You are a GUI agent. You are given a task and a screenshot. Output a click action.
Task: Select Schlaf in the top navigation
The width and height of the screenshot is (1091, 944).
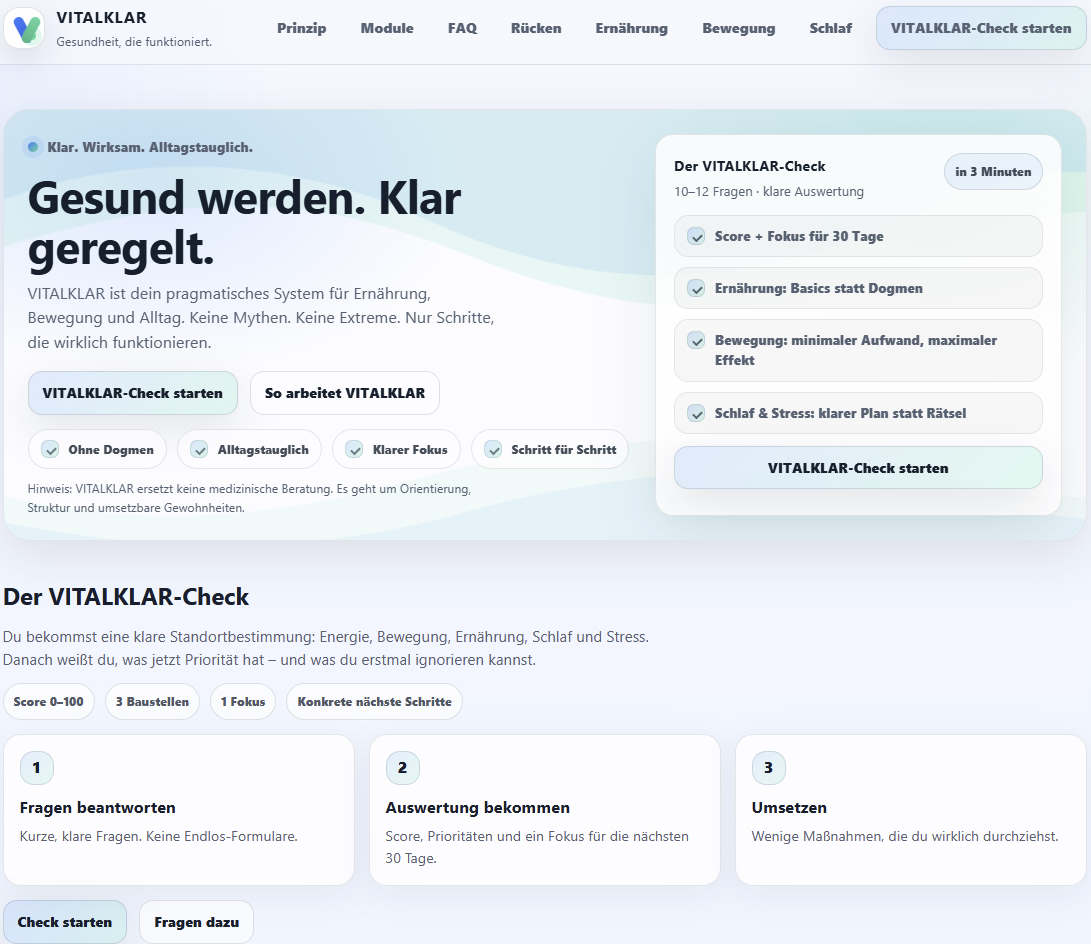pyautogui.click(x=831, y=28)
